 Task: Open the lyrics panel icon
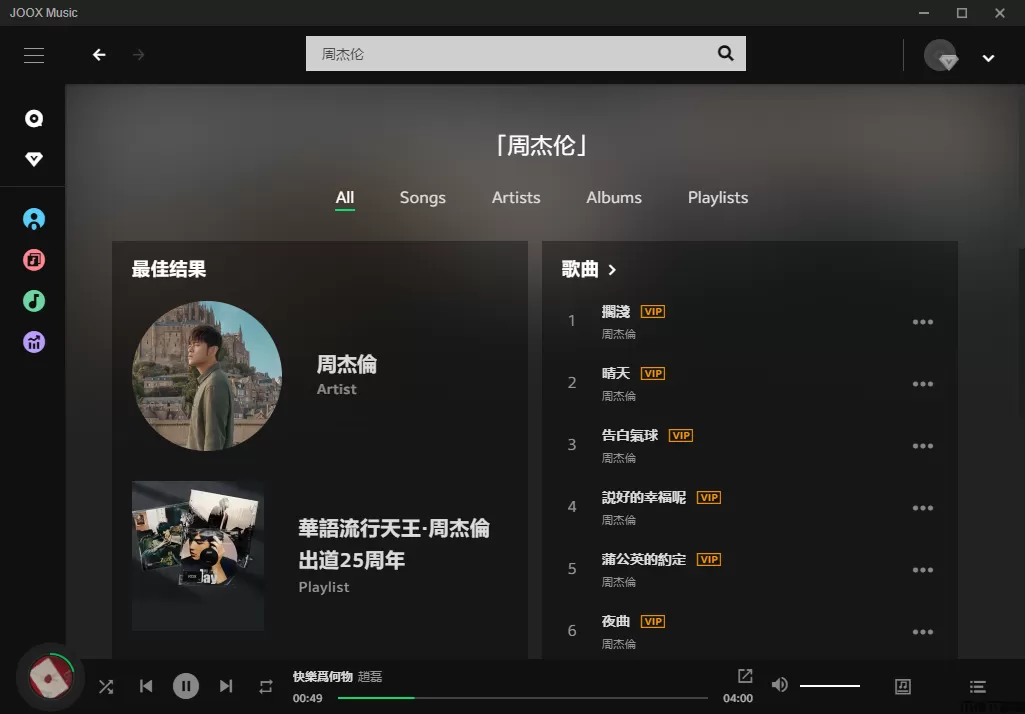point(903,686)
